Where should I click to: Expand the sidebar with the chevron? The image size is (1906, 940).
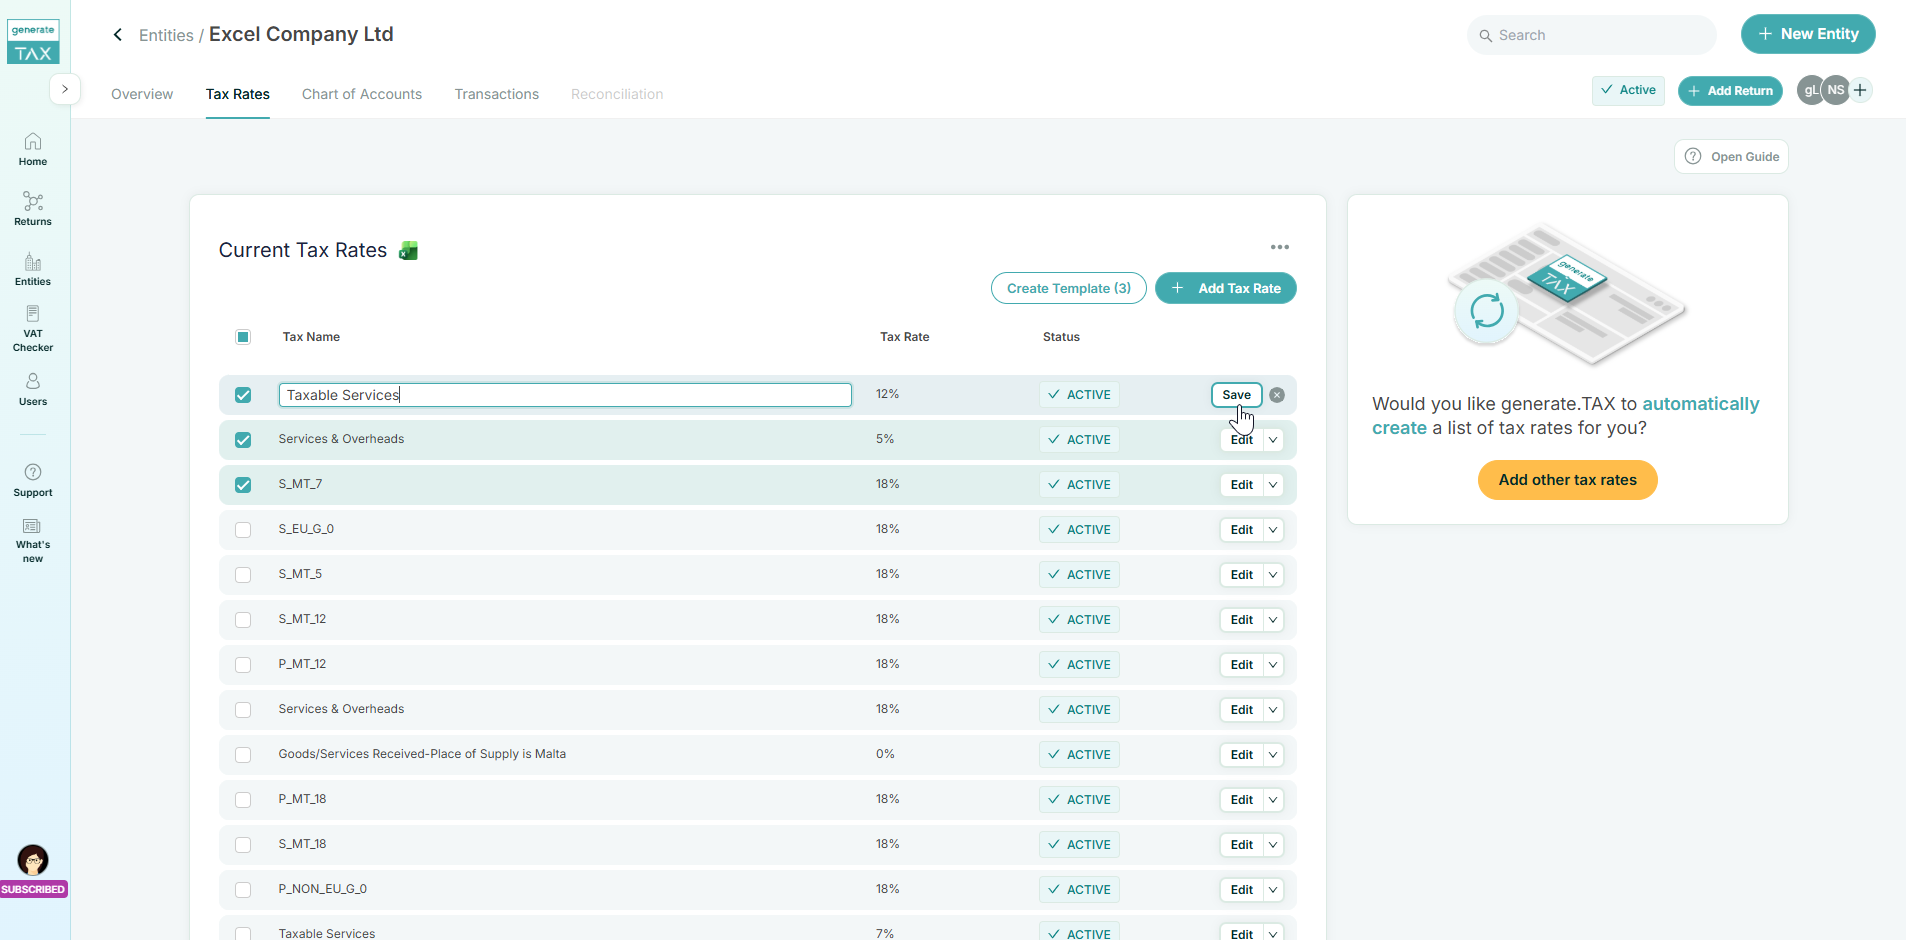[65, 89]
